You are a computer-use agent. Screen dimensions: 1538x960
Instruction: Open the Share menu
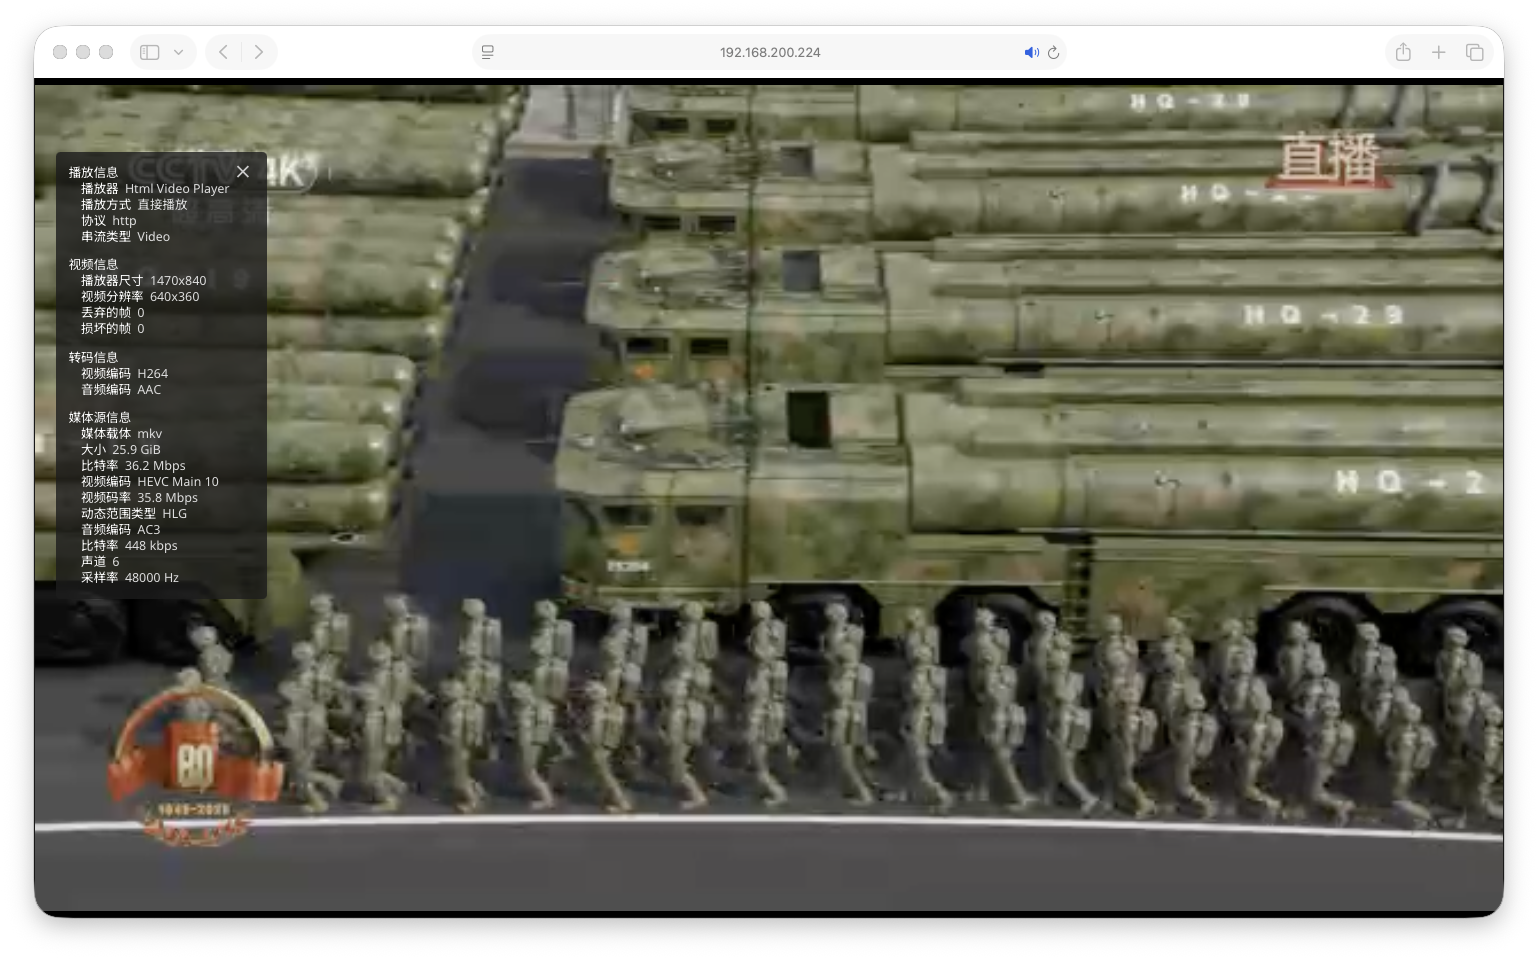tap(1403, 52)
